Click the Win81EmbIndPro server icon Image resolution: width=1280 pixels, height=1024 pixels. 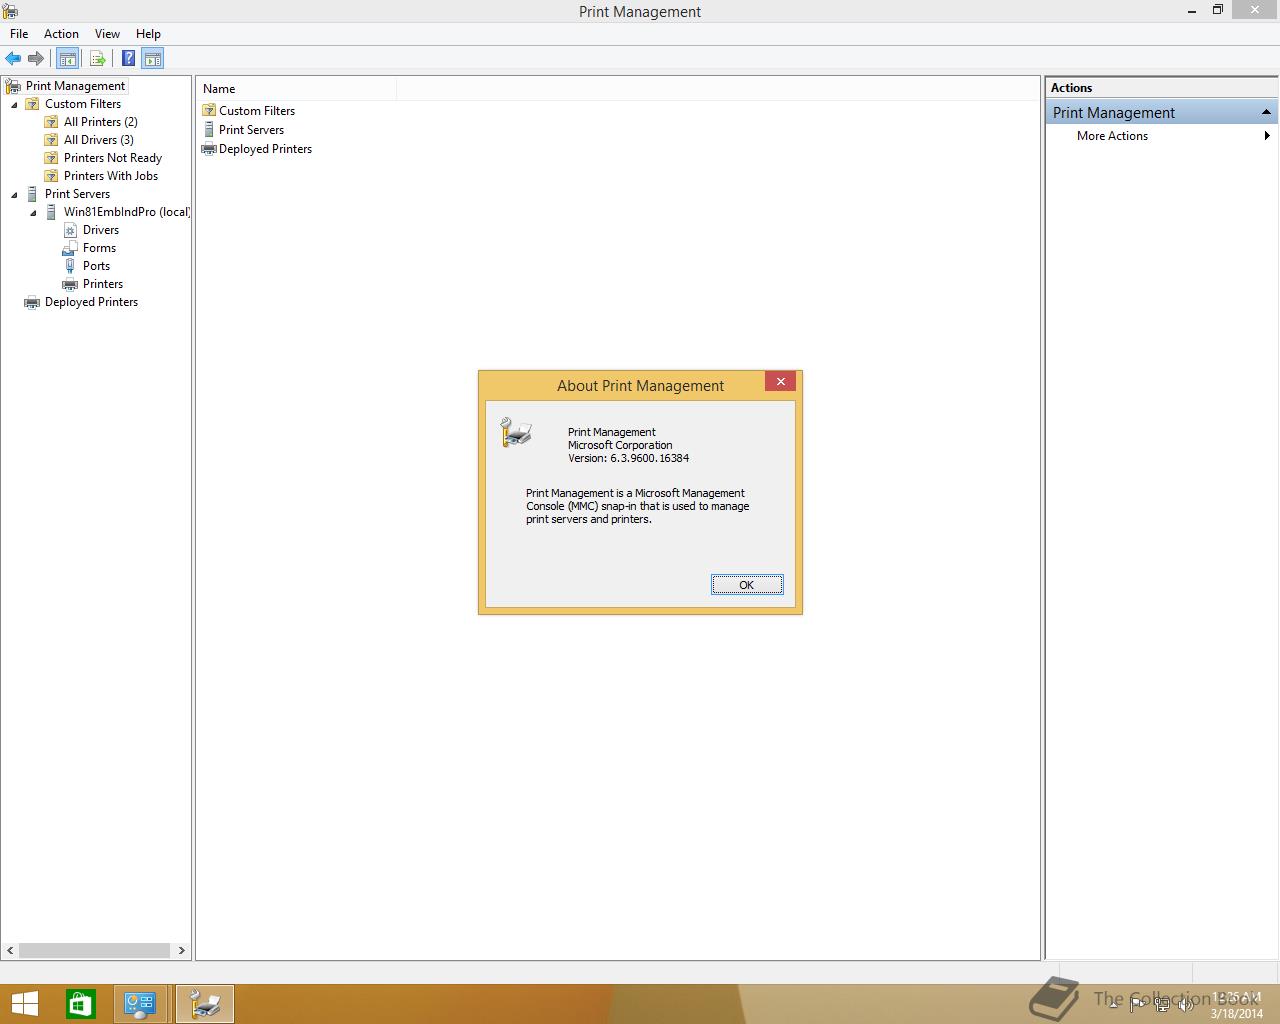[51, 212]
